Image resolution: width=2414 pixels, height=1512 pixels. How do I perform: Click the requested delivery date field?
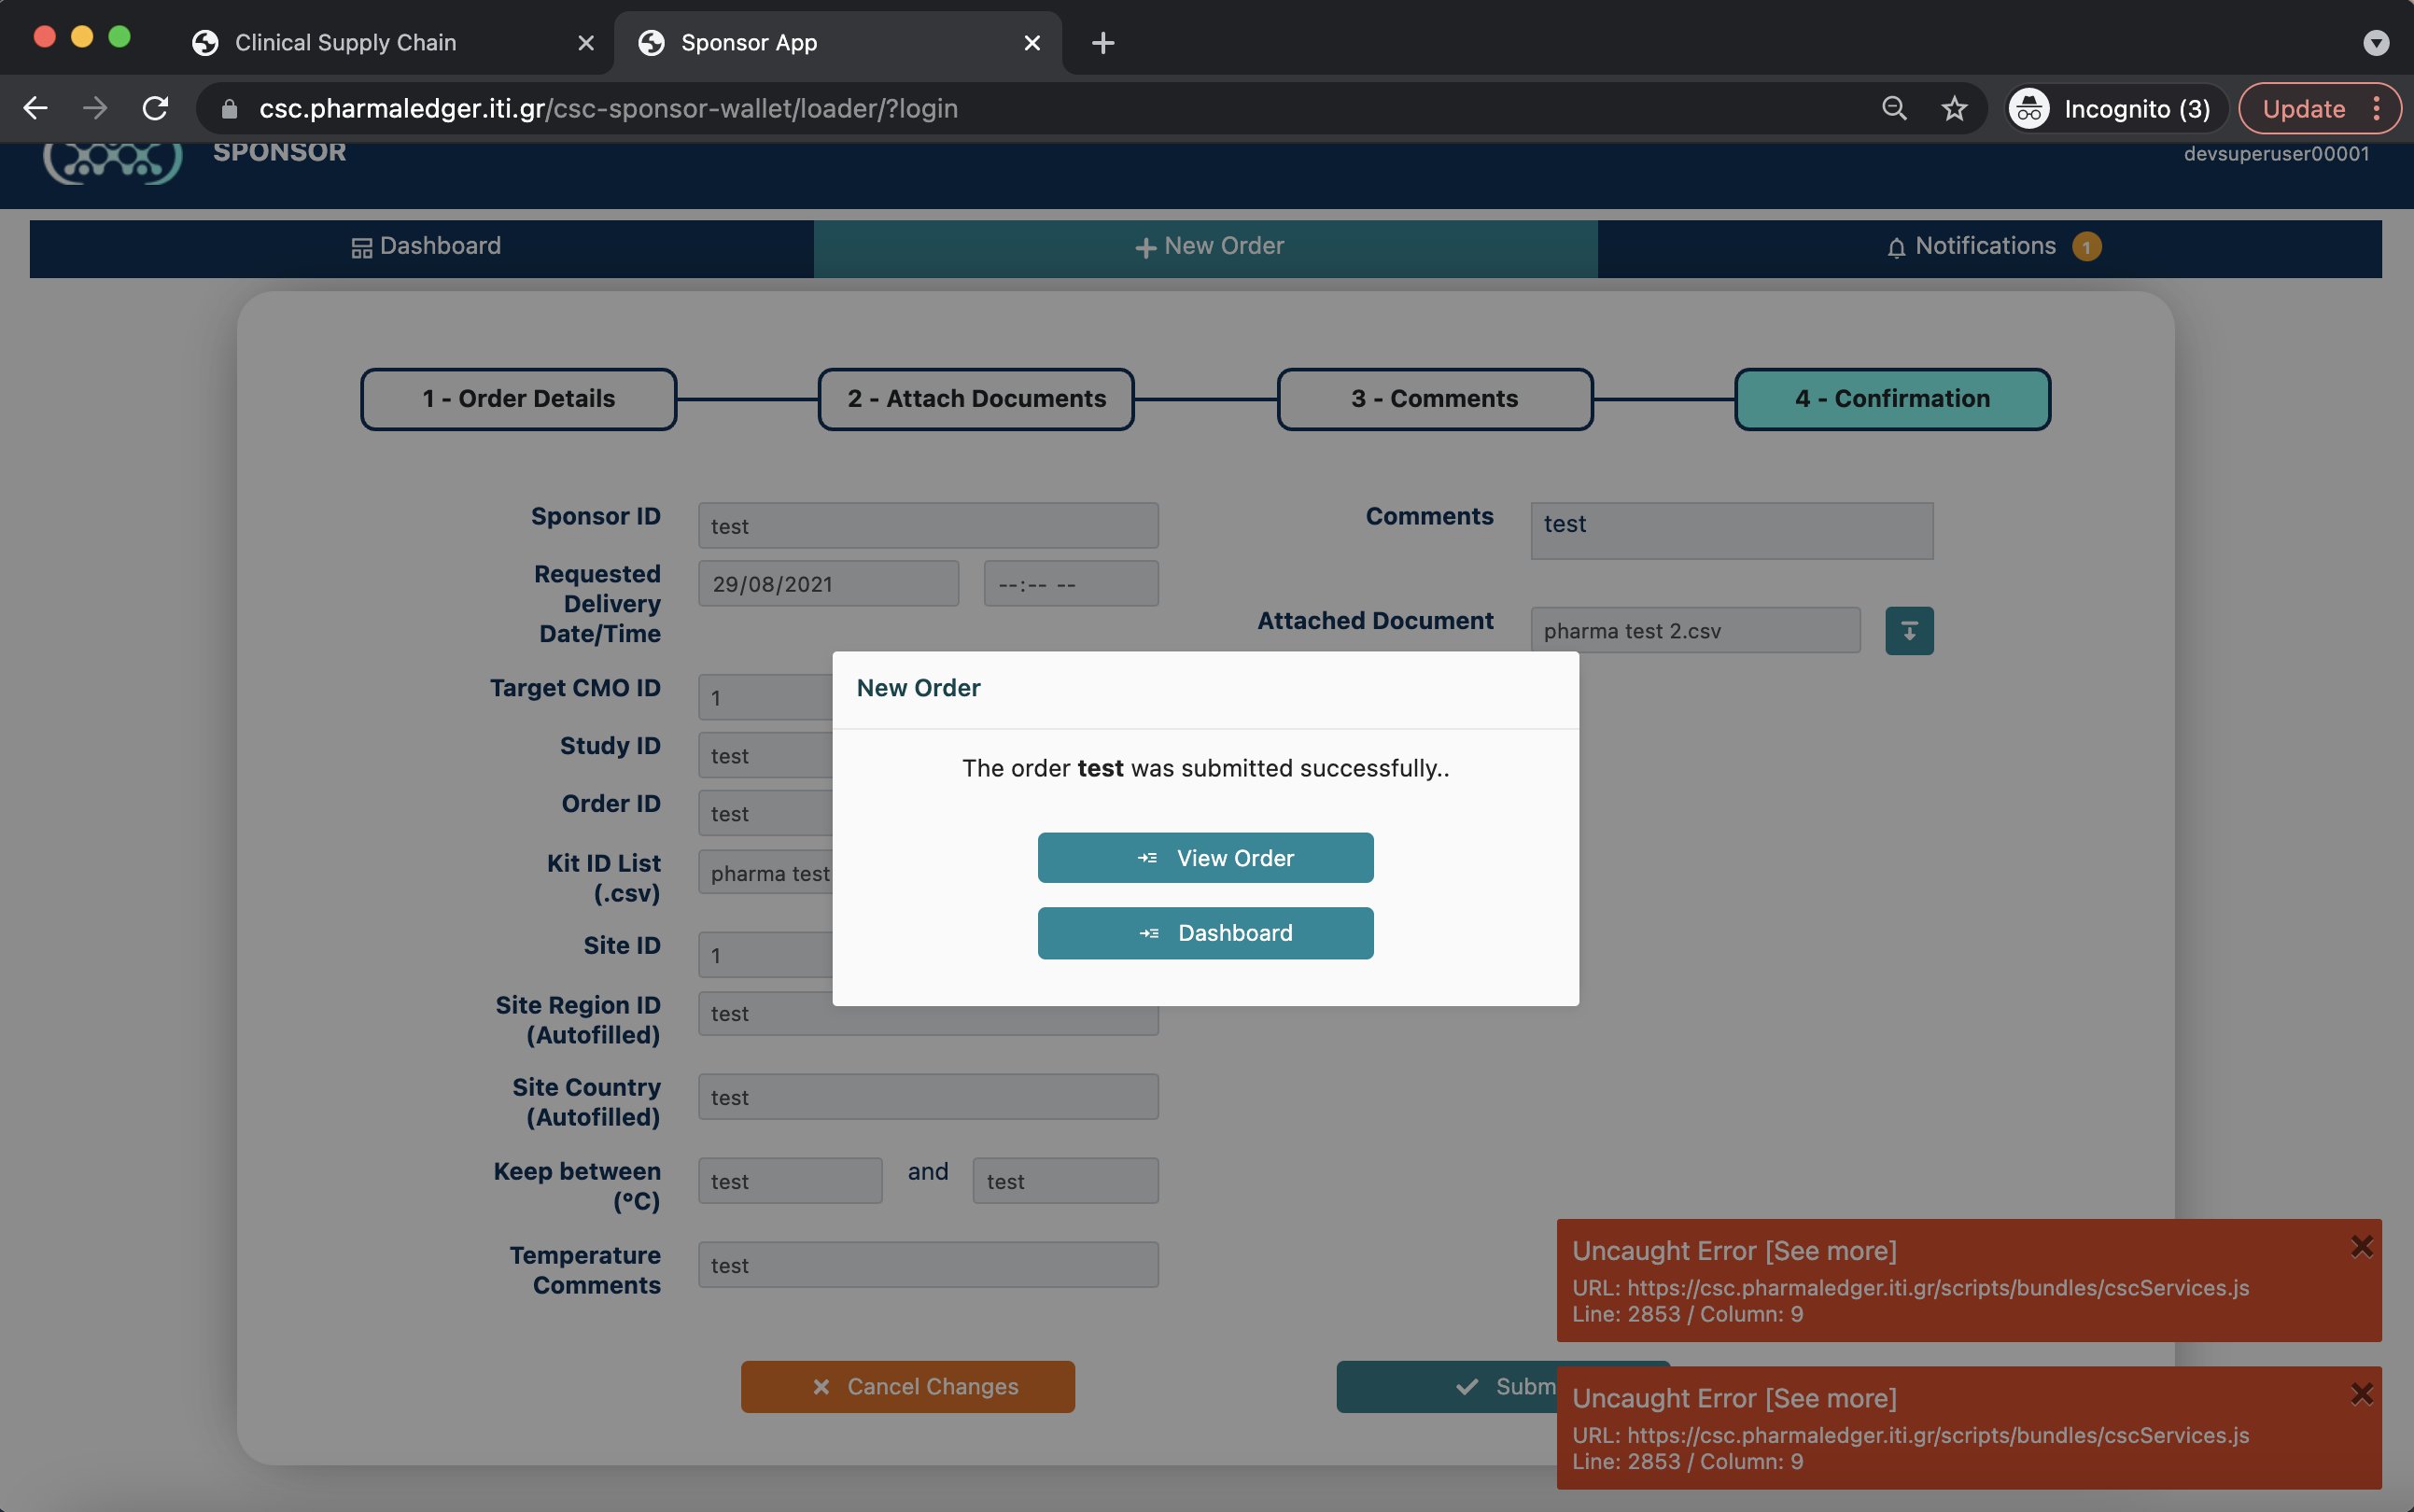click(828, 584)
